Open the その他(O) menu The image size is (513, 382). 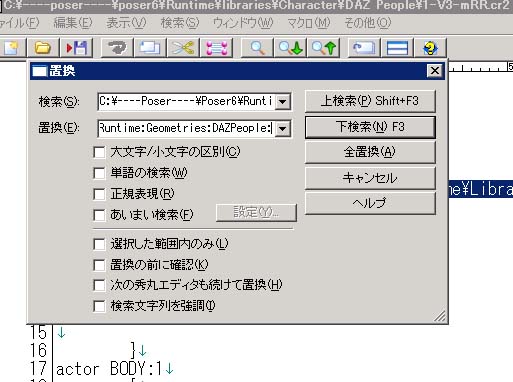pos(367,23)
